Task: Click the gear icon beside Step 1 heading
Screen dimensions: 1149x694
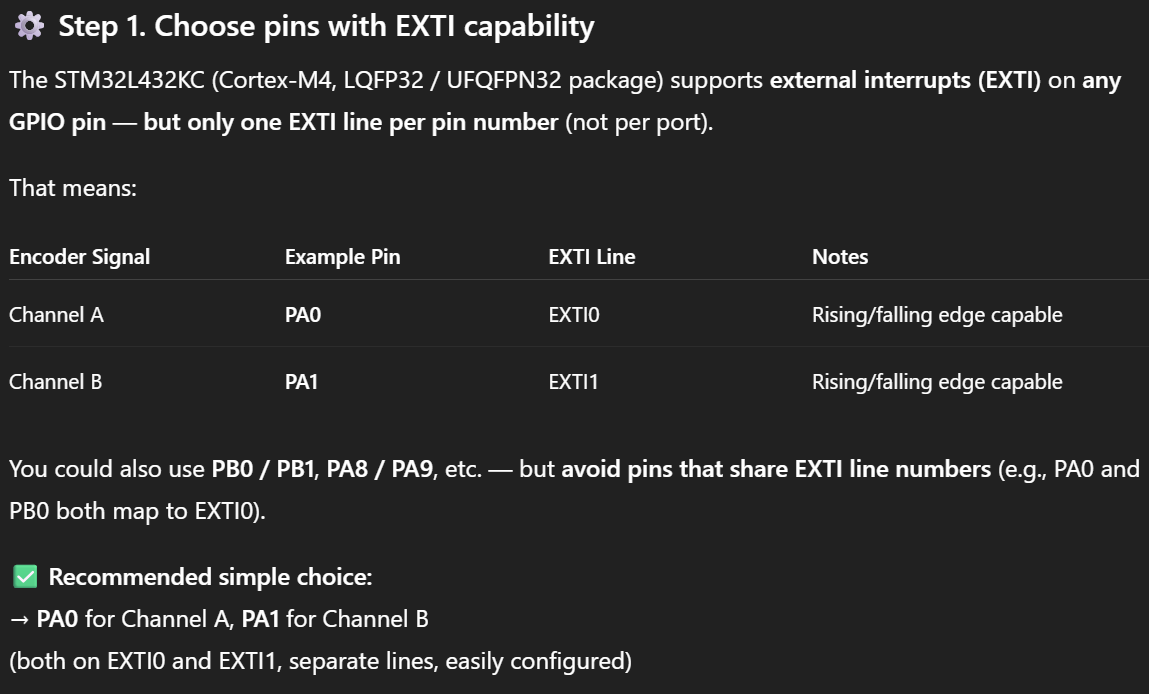Action: (29, 25)
